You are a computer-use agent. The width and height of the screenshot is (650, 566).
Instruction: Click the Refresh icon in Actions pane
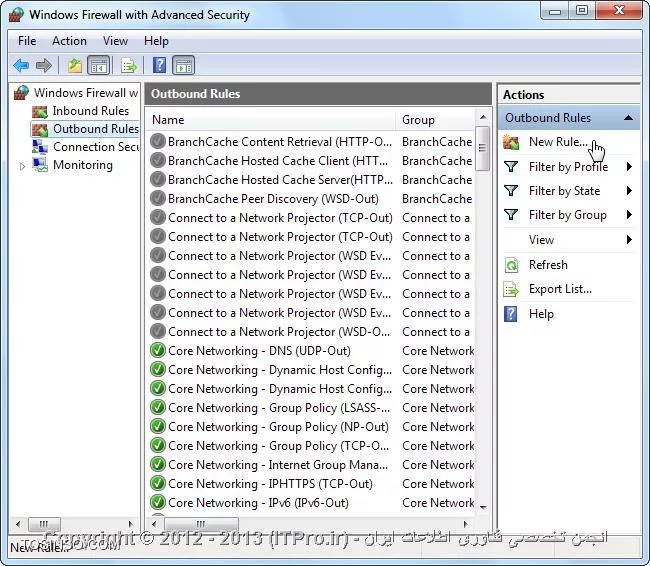pyautogui.click(x=512, y=265)
